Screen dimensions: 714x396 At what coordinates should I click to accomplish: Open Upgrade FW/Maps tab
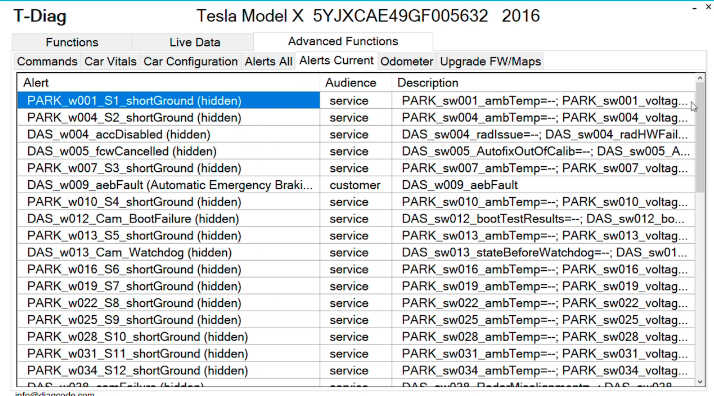pos(490,61)
